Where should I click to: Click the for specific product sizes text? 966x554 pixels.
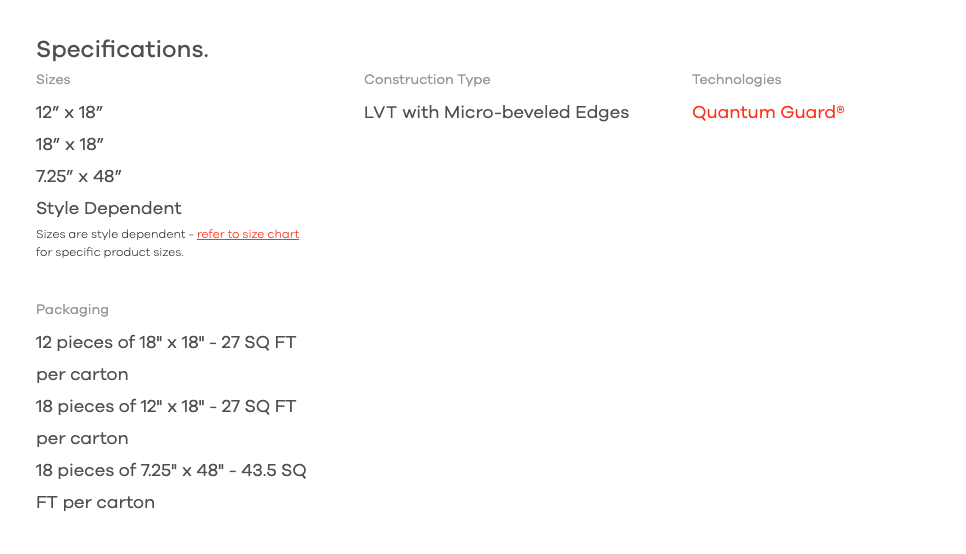coord(110,252)
